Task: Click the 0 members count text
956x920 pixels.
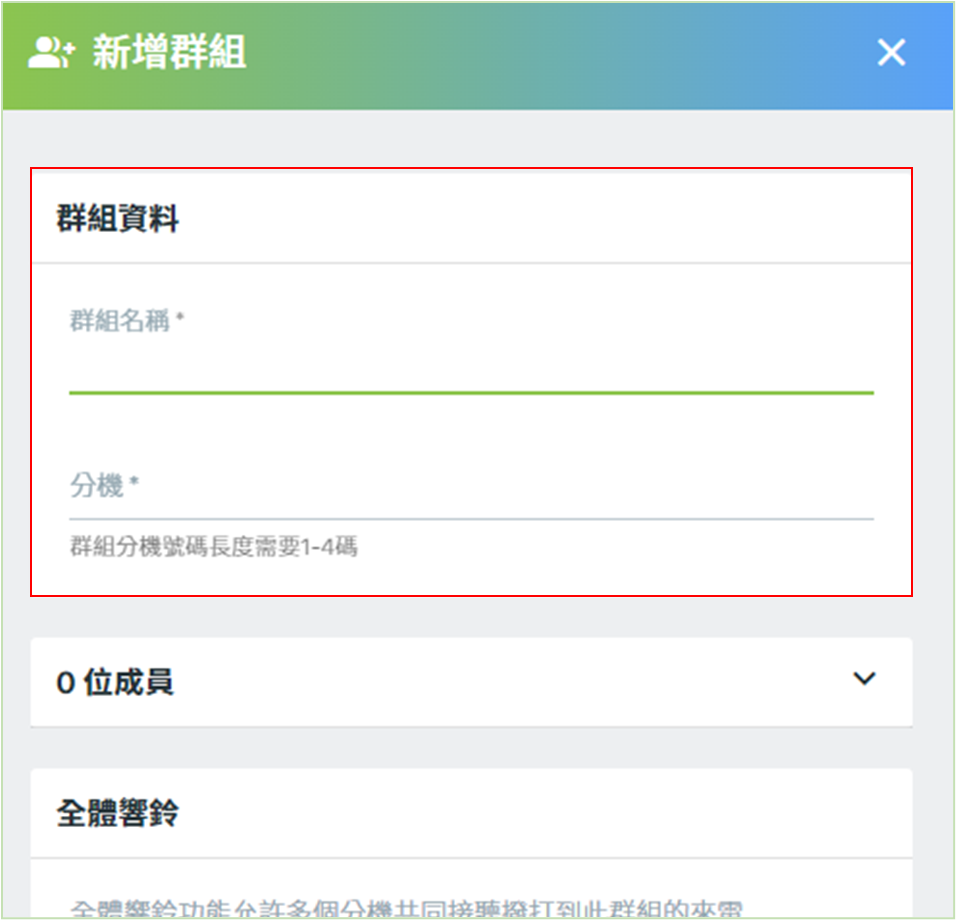Action: pos(115,682)
